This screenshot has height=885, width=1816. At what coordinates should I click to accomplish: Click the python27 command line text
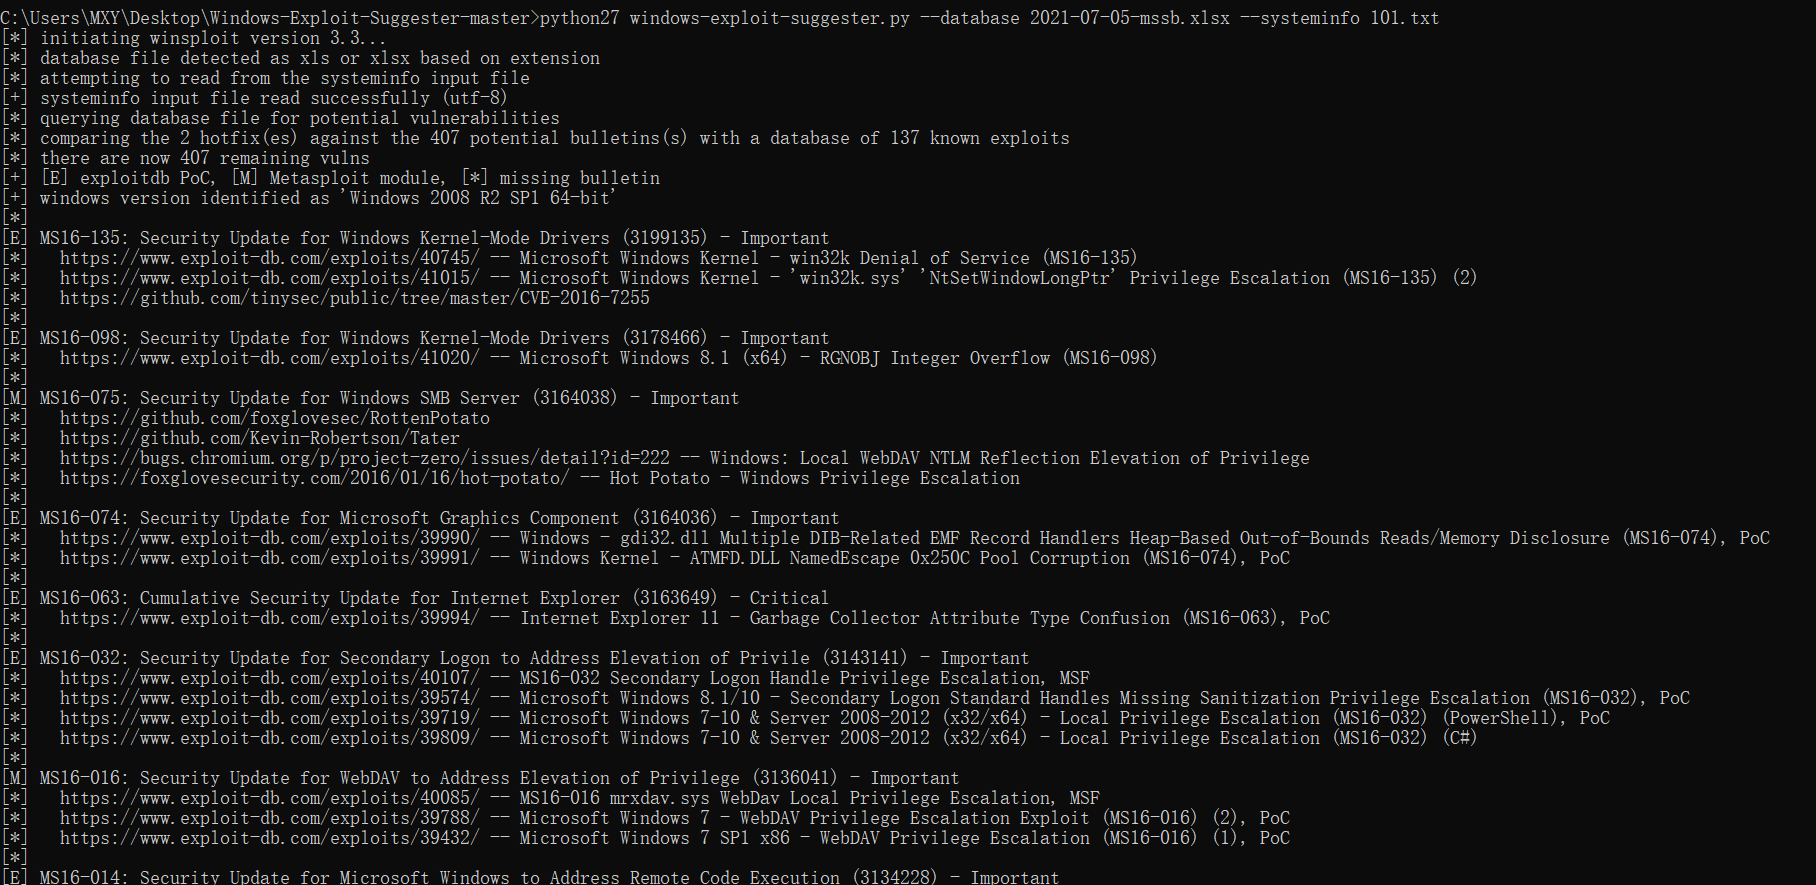[990, 18]
